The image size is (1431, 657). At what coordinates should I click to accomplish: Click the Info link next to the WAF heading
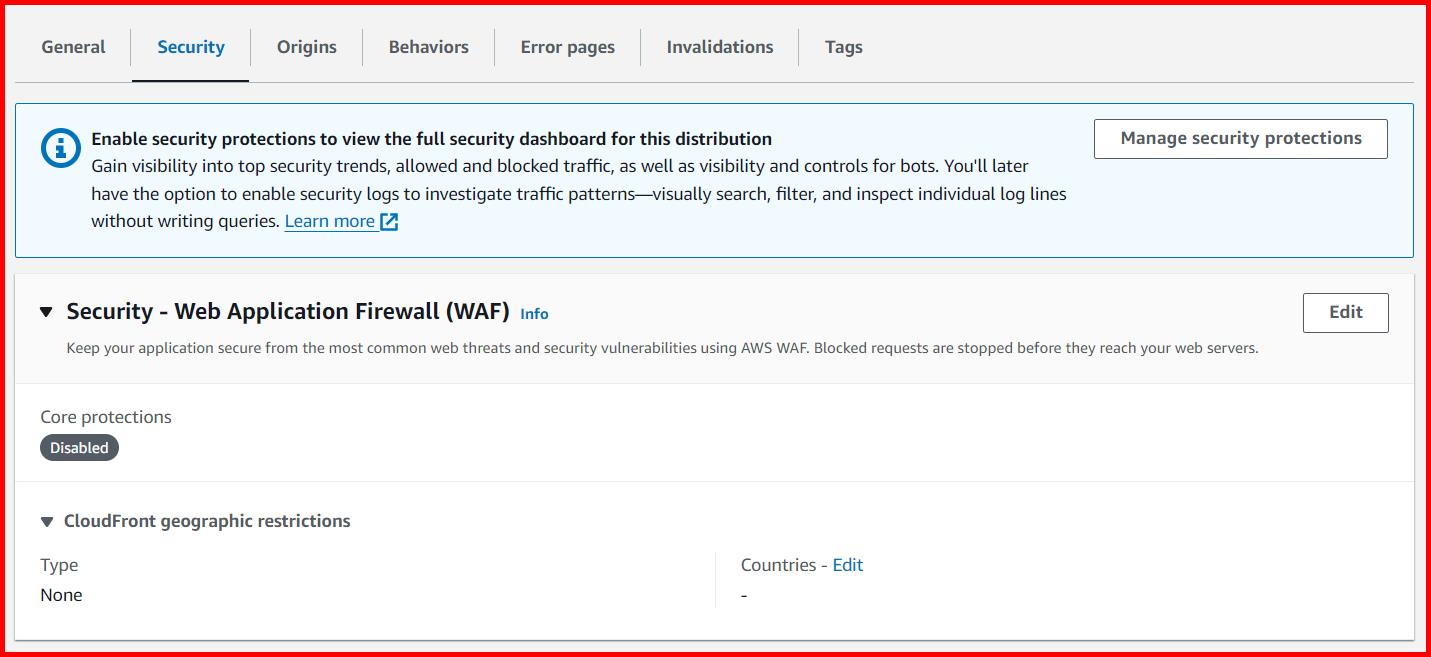[x=534, y=313]
